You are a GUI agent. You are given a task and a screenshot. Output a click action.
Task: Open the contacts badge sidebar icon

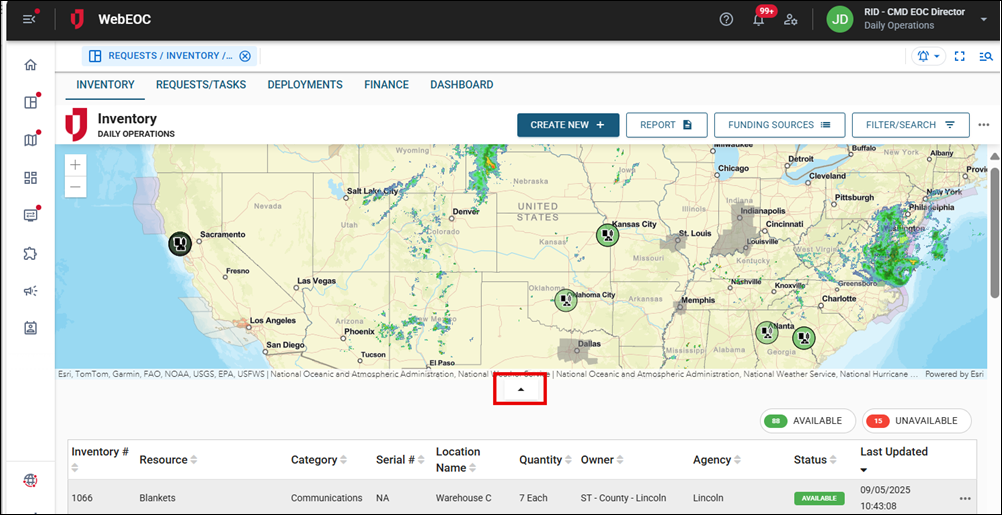tap(30, 328)
